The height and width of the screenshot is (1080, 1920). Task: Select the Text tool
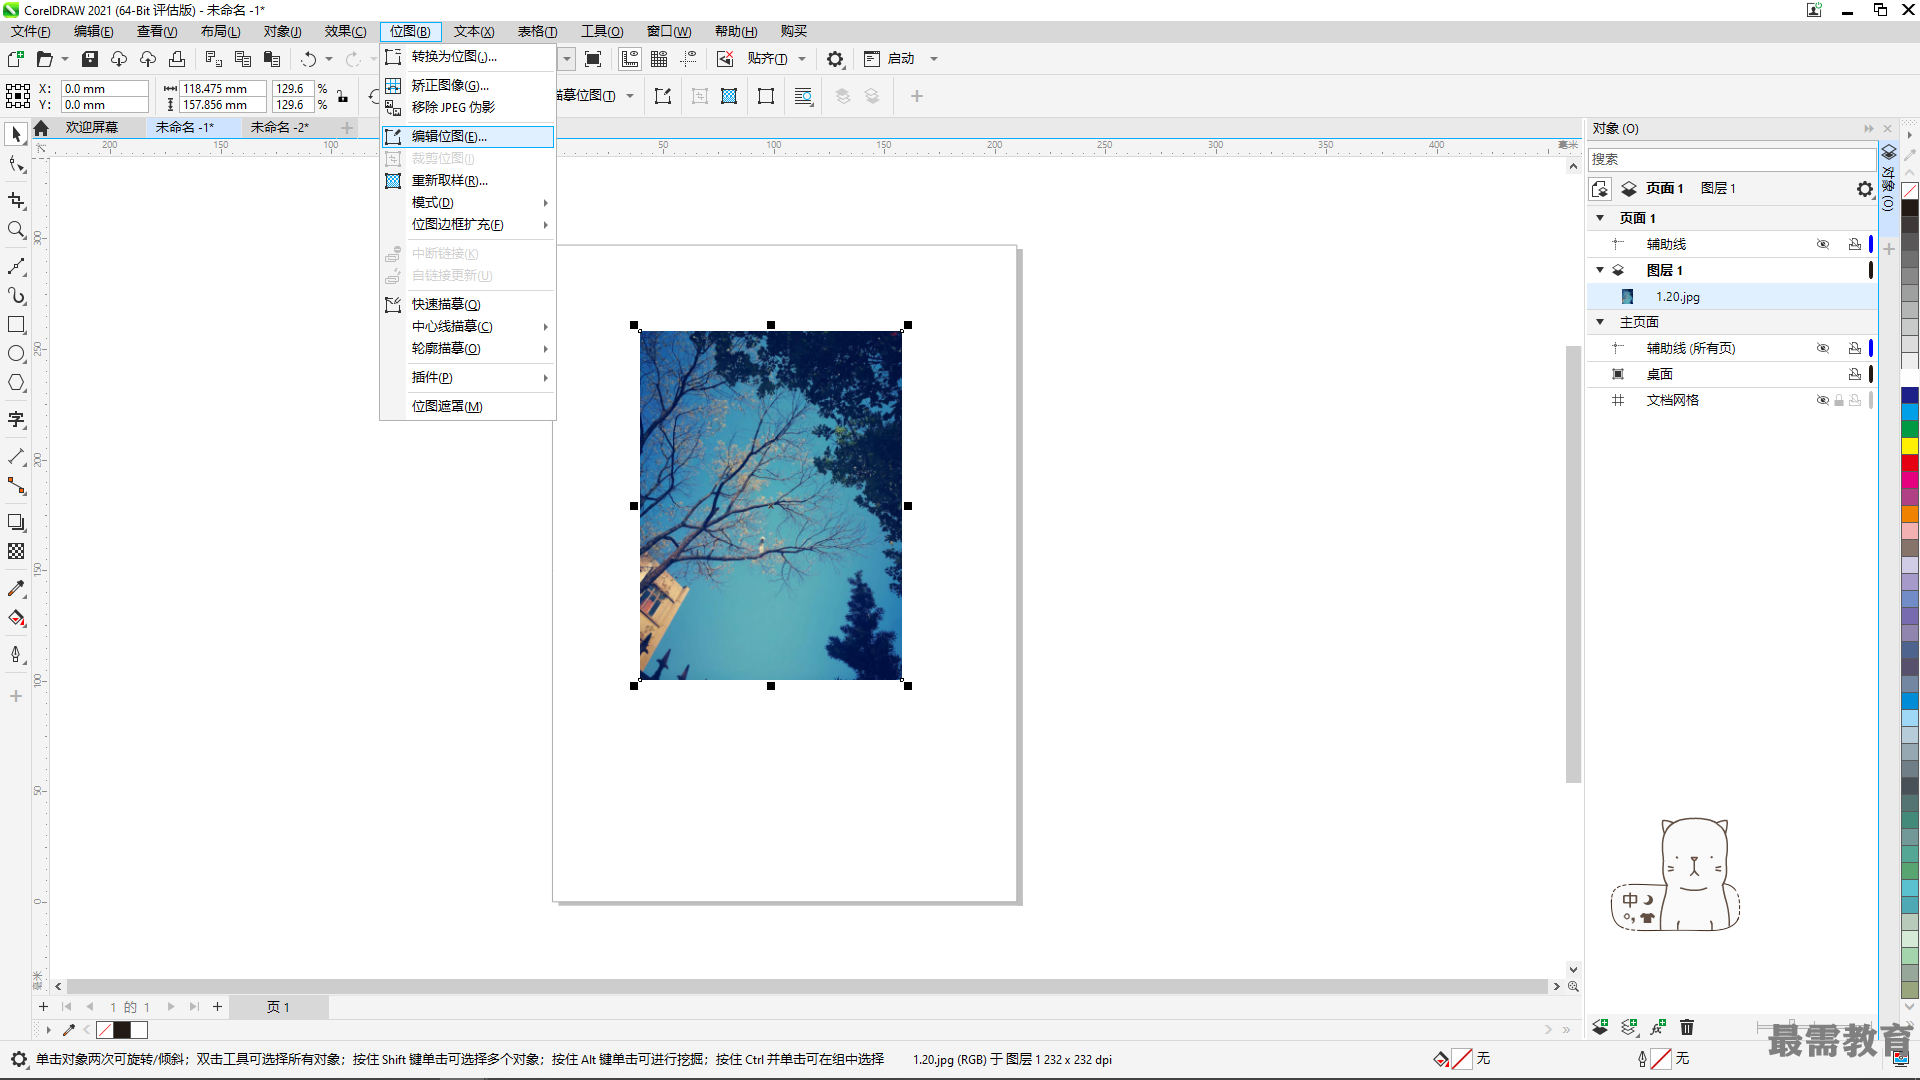click(16, 420)
